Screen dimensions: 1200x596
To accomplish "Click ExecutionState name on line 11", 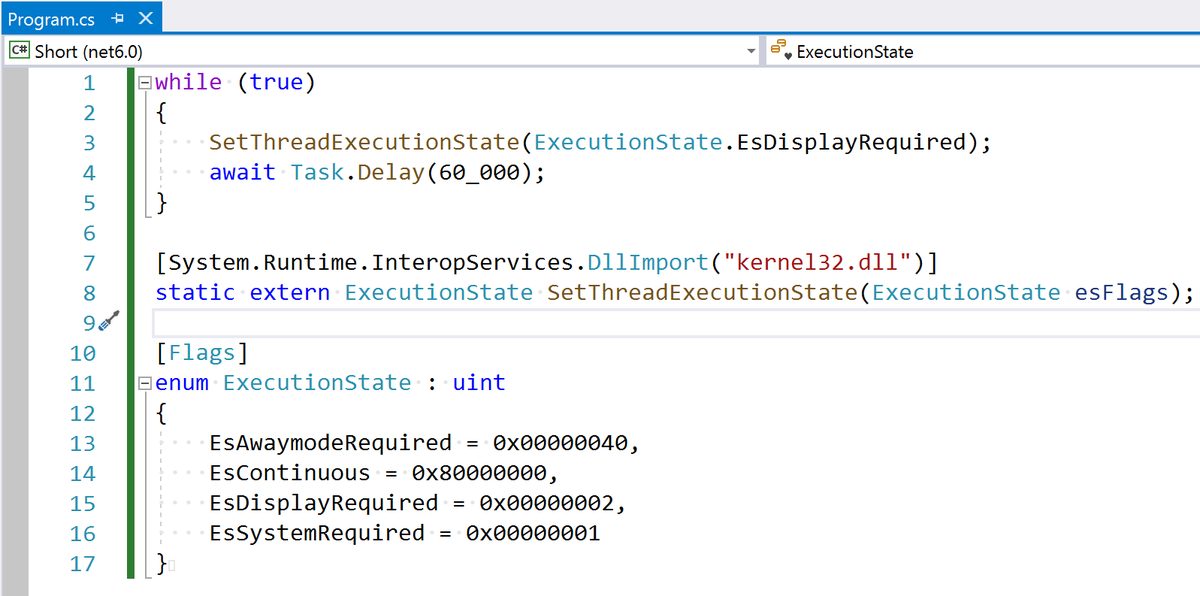I will click(x=317, y=383).
